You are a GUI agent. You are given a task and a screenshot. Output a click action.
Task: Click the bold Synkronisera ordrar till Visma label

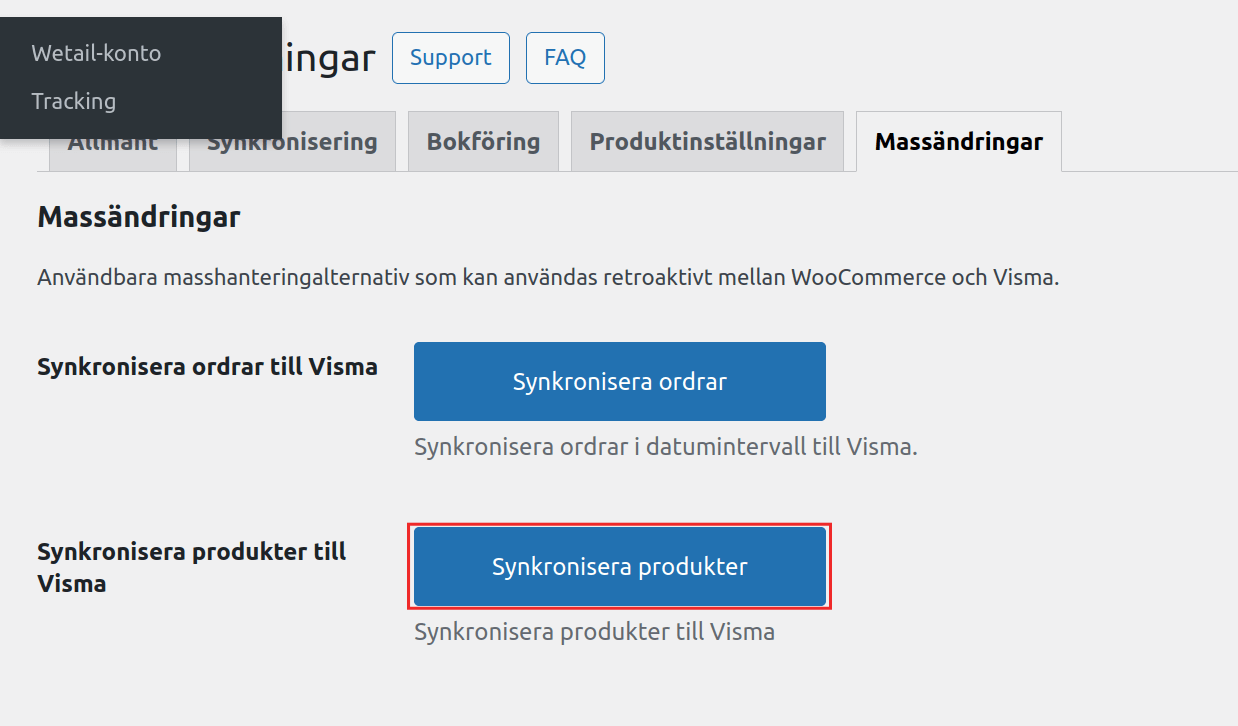pos(207,367)
